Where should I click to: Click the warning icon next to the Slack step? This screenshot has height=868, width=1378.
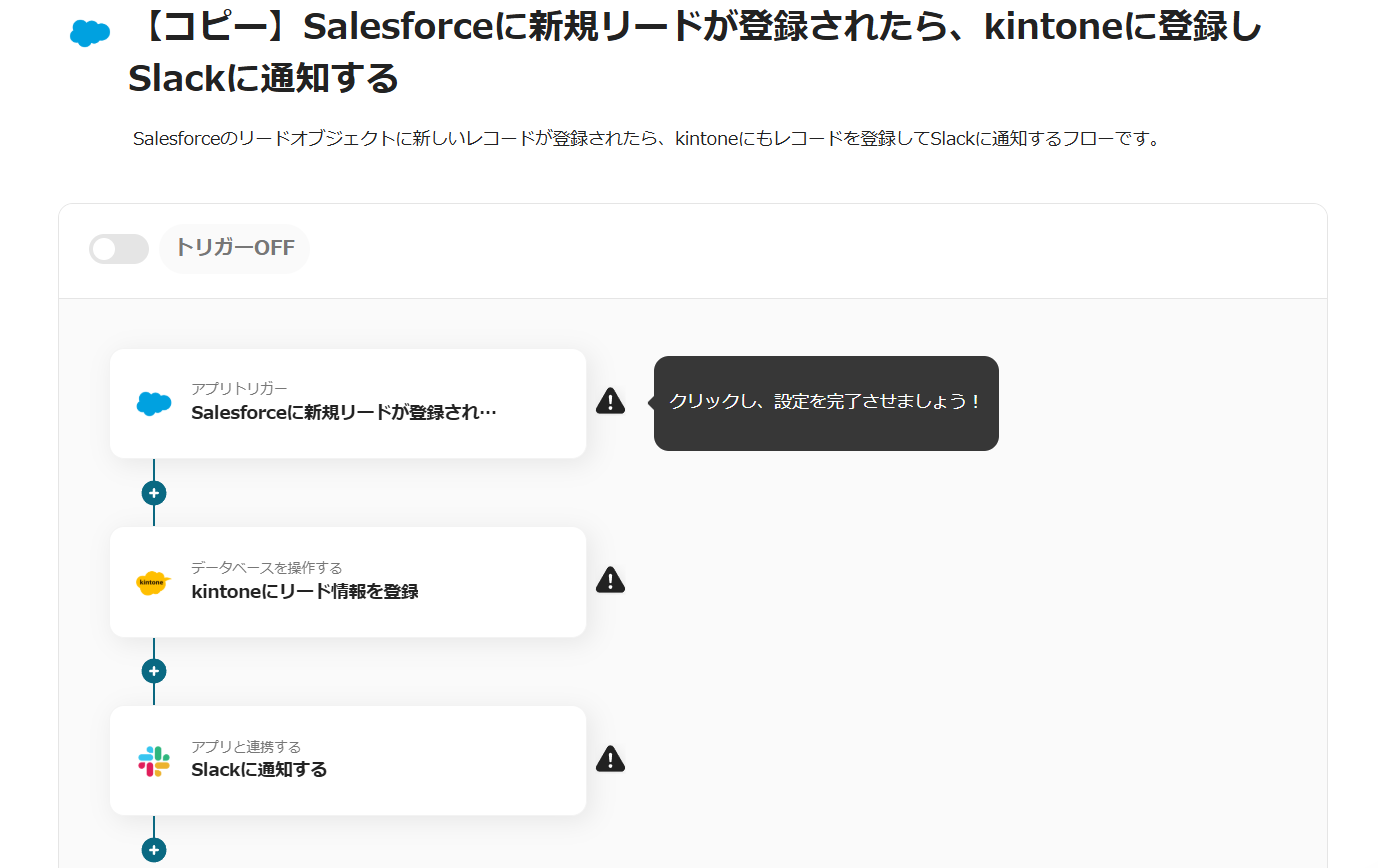[610, 759]
